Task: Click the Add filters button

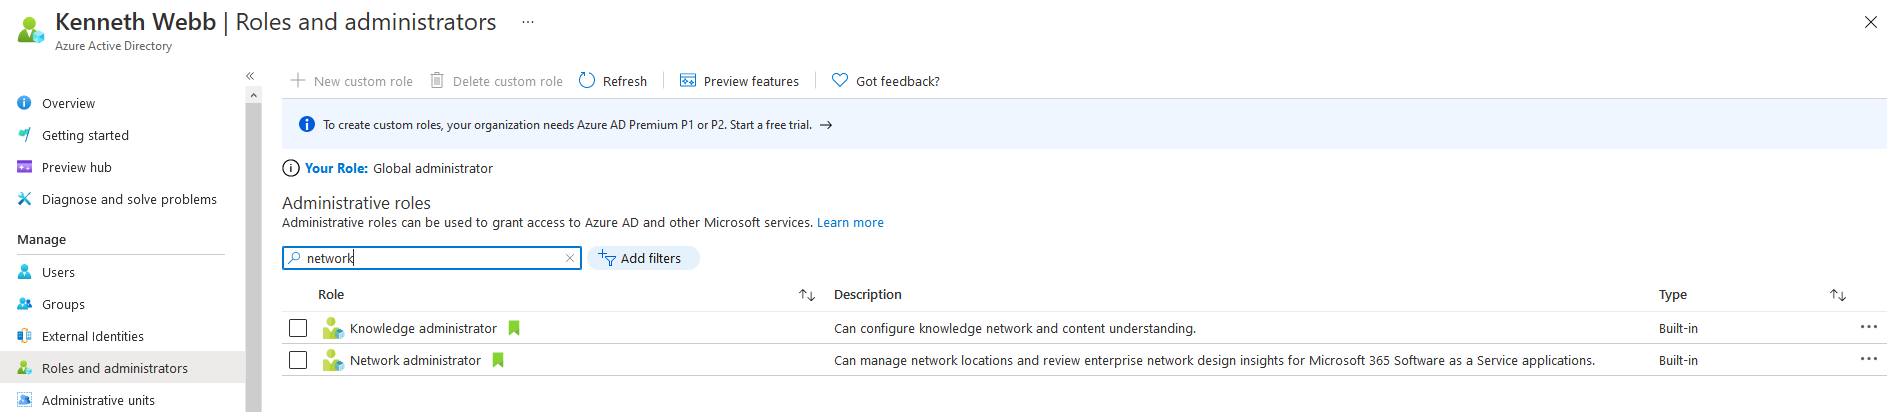Action: [643, 258]
